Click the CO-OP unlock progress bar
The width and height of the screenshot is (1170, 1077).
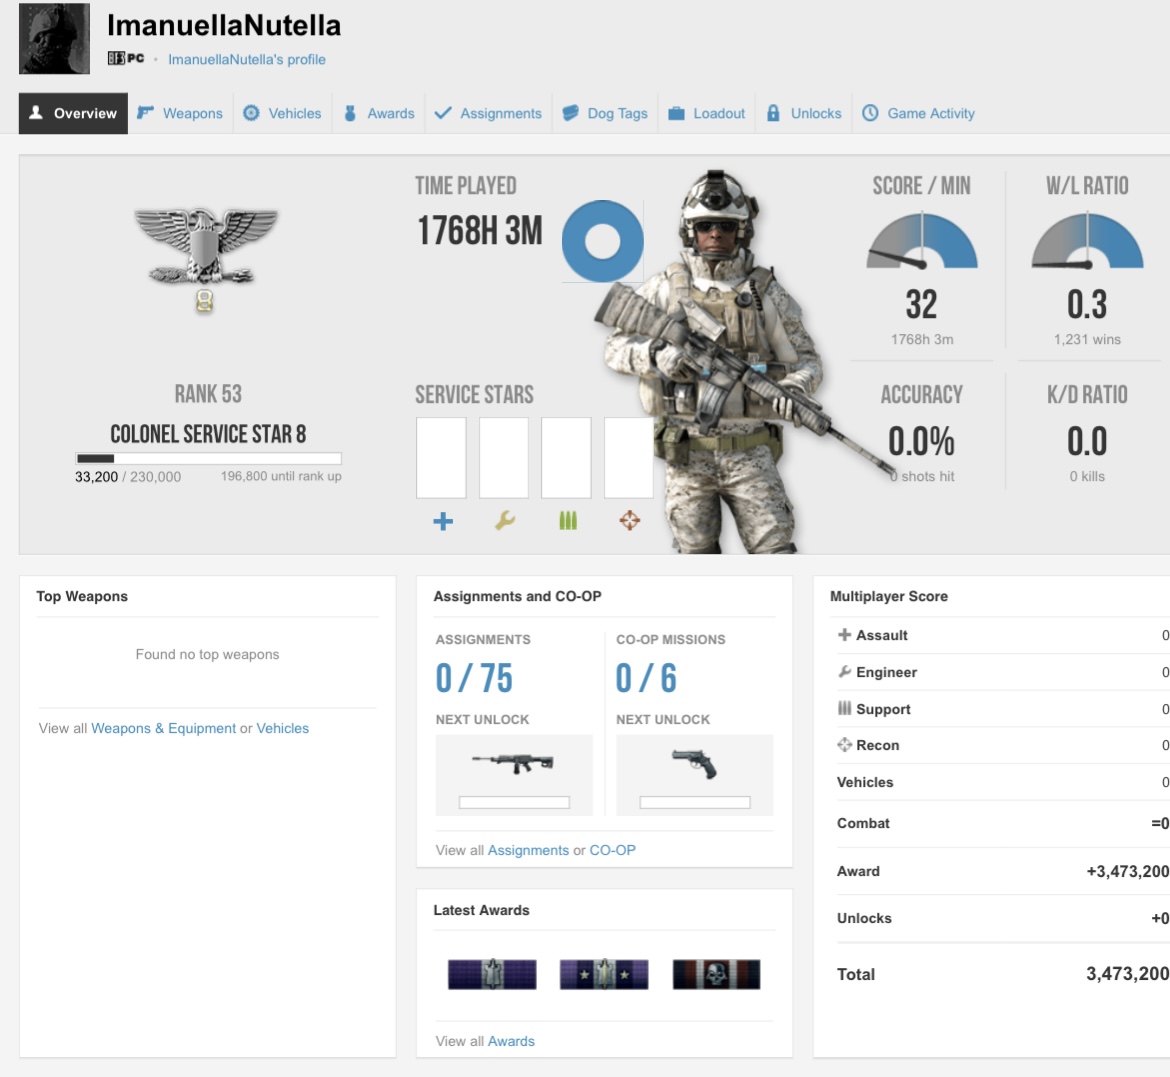pyautogui.click(x=695, y=802)
